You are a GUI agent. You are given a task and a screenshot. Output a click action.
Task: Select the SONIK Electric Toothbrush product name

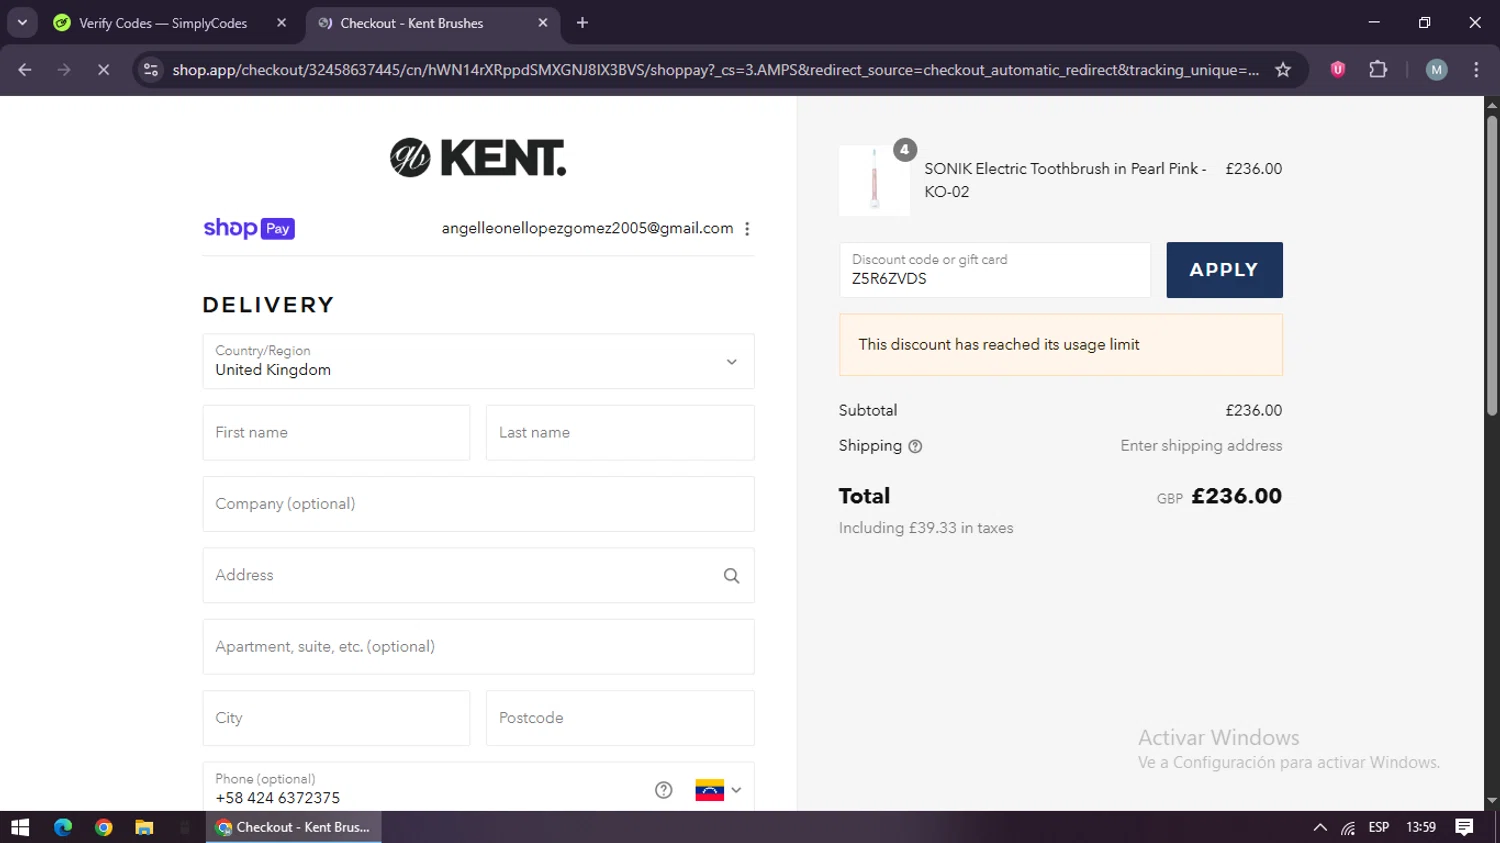pyautogui.click(x=1065, y=180)
